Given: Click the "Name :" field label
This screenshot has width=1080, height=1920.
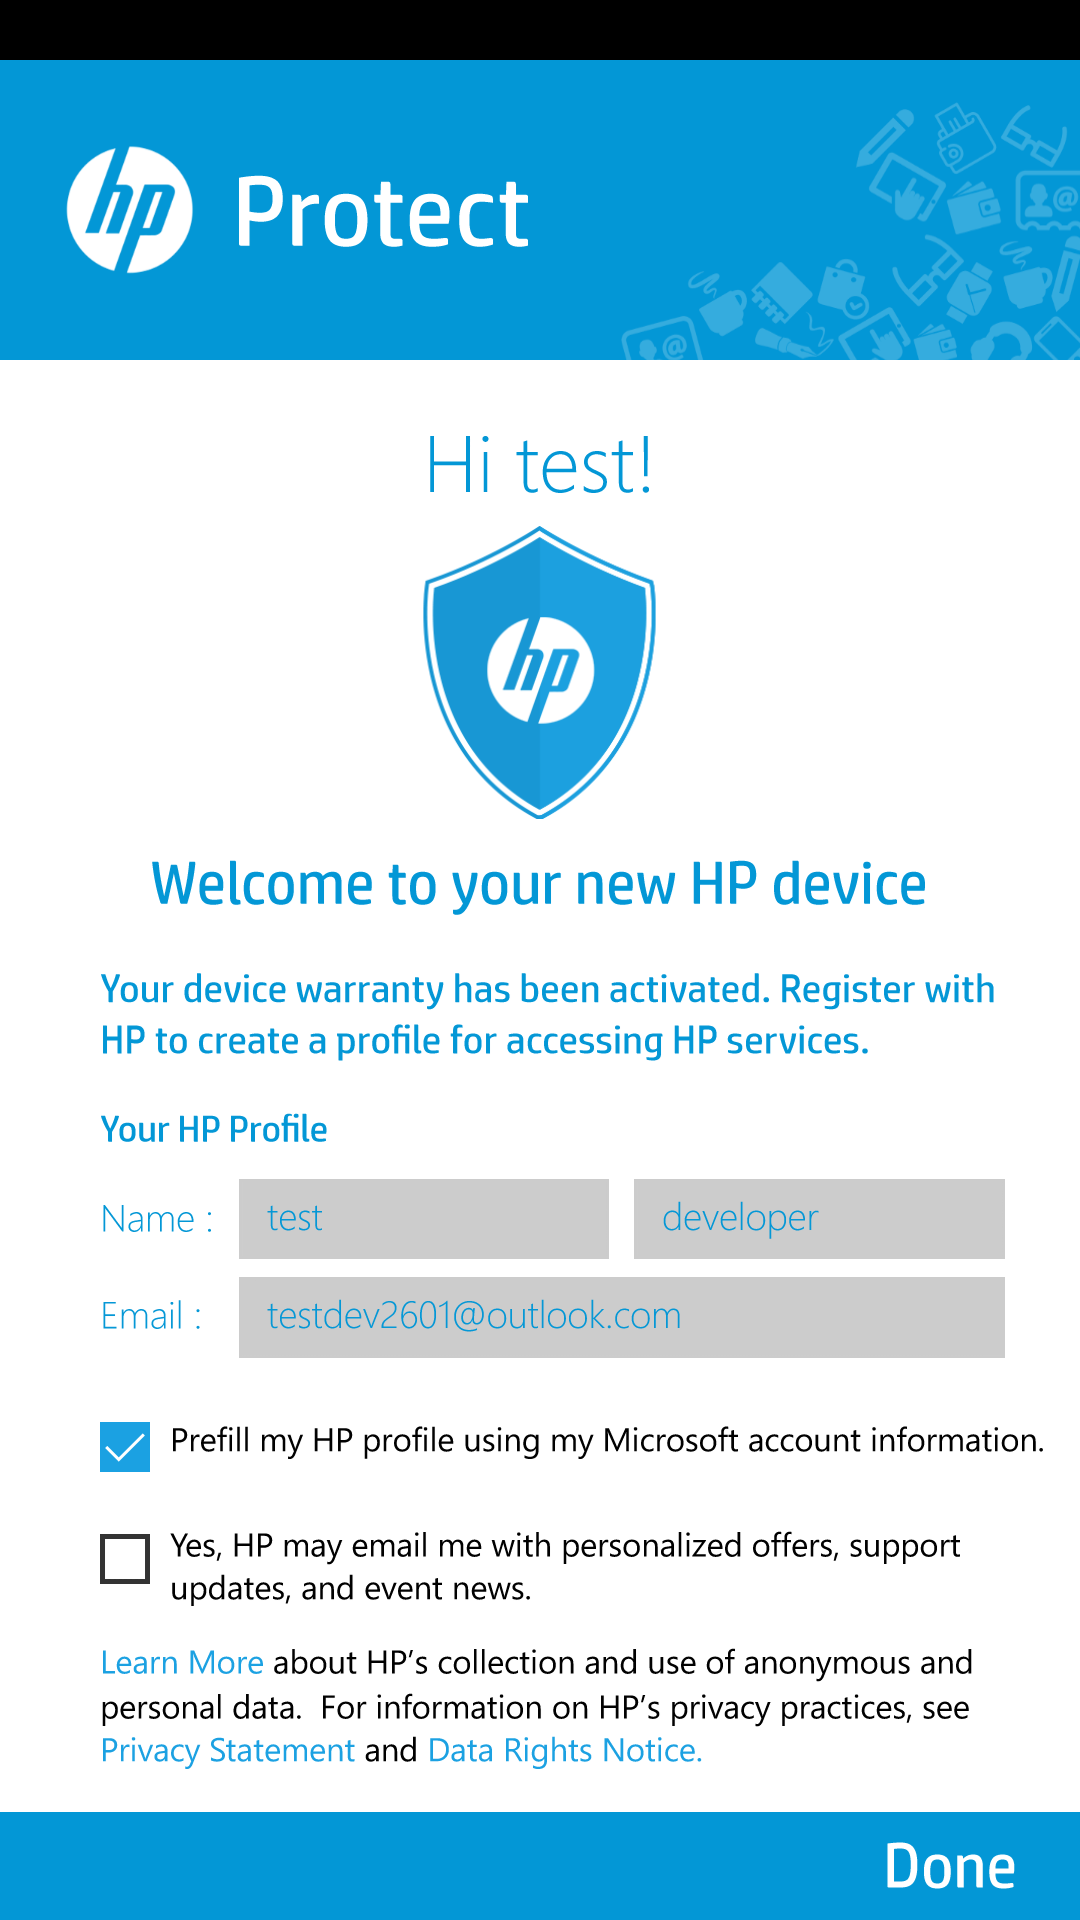Looking at the screenshot, I should coord(157,1219).
